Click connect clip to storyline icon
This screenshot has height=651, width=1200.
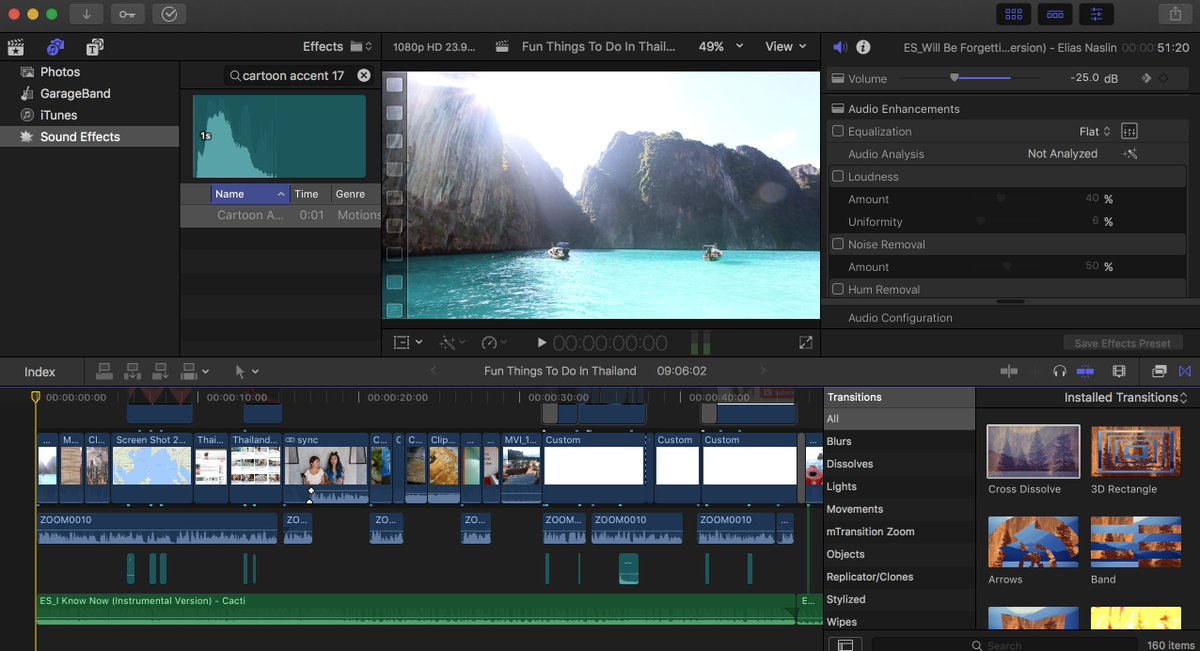(x=104, y=371)
